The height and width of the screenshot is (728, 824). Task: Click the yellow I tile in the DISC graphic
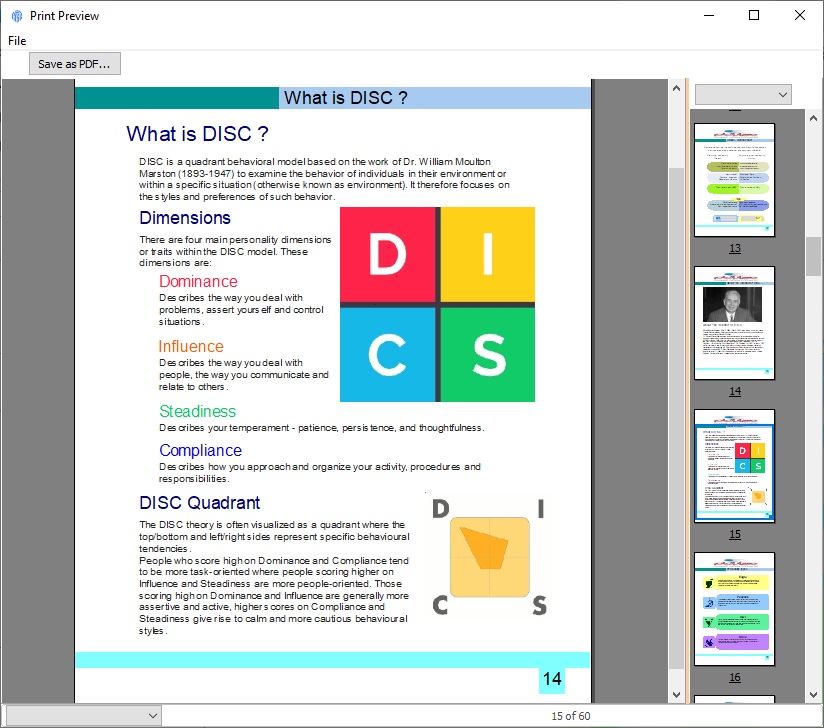pos(488,255)
